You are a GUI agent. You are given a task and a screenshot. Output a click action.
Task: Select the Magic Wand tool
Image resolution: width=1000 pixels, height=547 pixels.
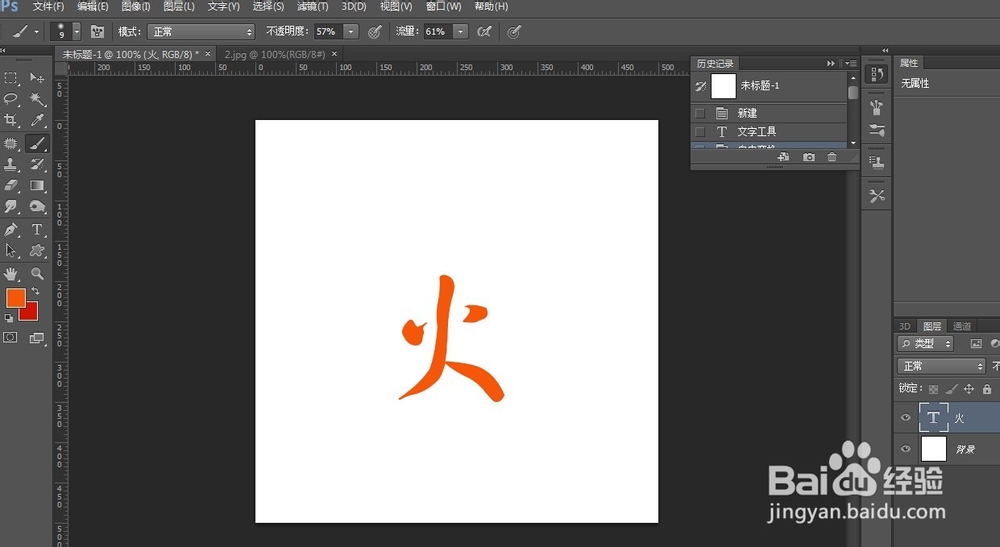click(37, 99)
